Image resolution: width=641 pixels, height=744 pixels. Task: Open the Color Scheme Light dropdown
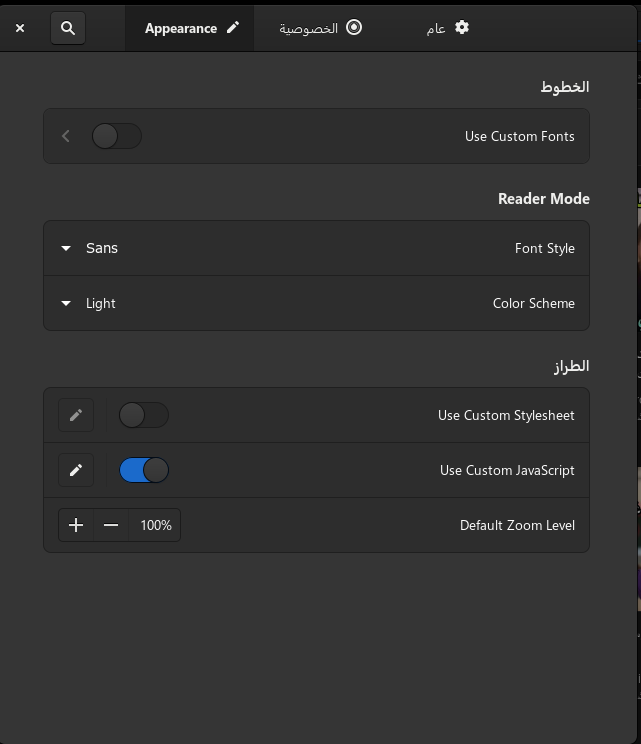[x=89, y=303]
